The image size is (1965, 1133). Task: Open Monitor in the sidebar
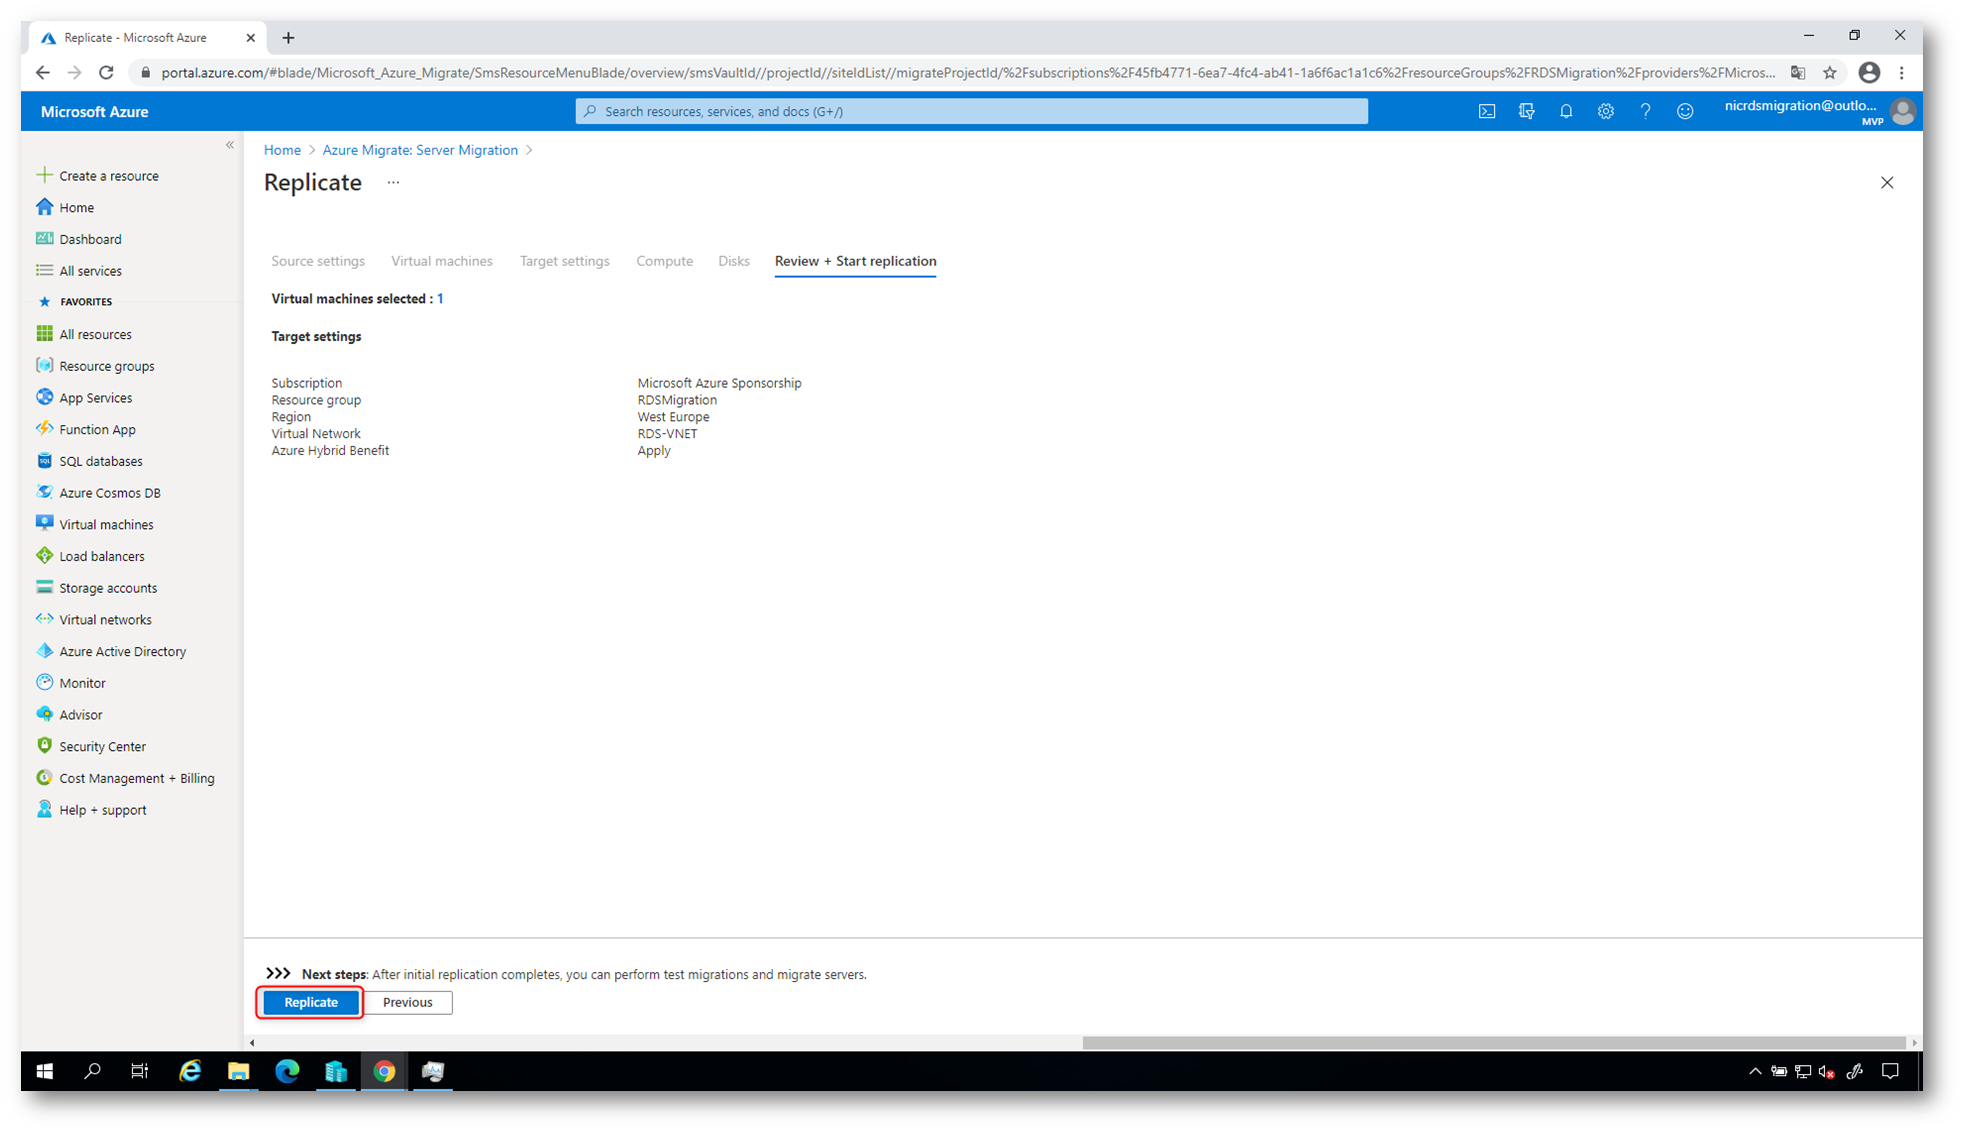pos(82,683)
